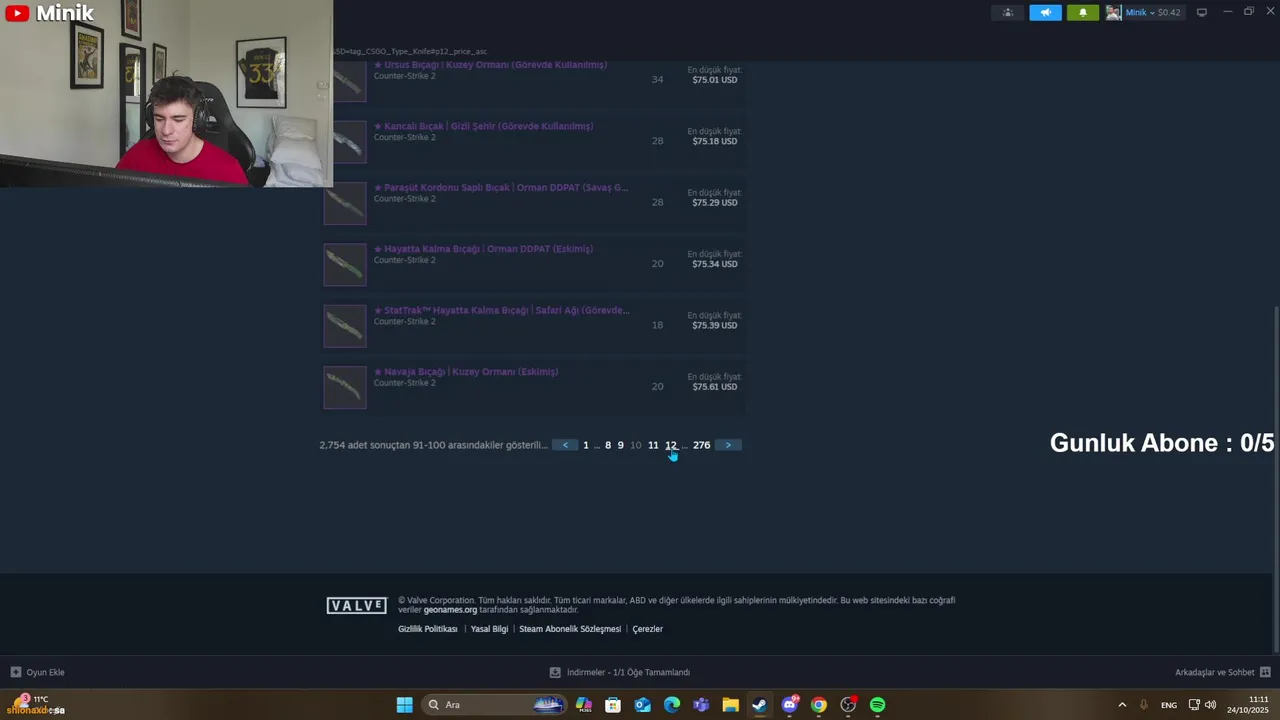Click Oyun Ekle add game button
The image size is (1280, 720).
[38, 672]
